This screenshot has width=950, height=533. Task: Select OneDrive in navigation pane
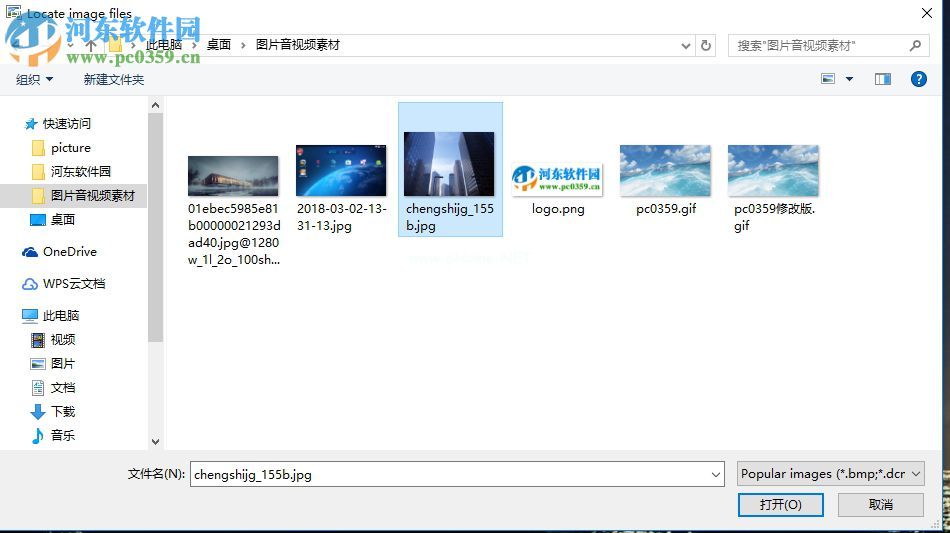coord(70,251)
